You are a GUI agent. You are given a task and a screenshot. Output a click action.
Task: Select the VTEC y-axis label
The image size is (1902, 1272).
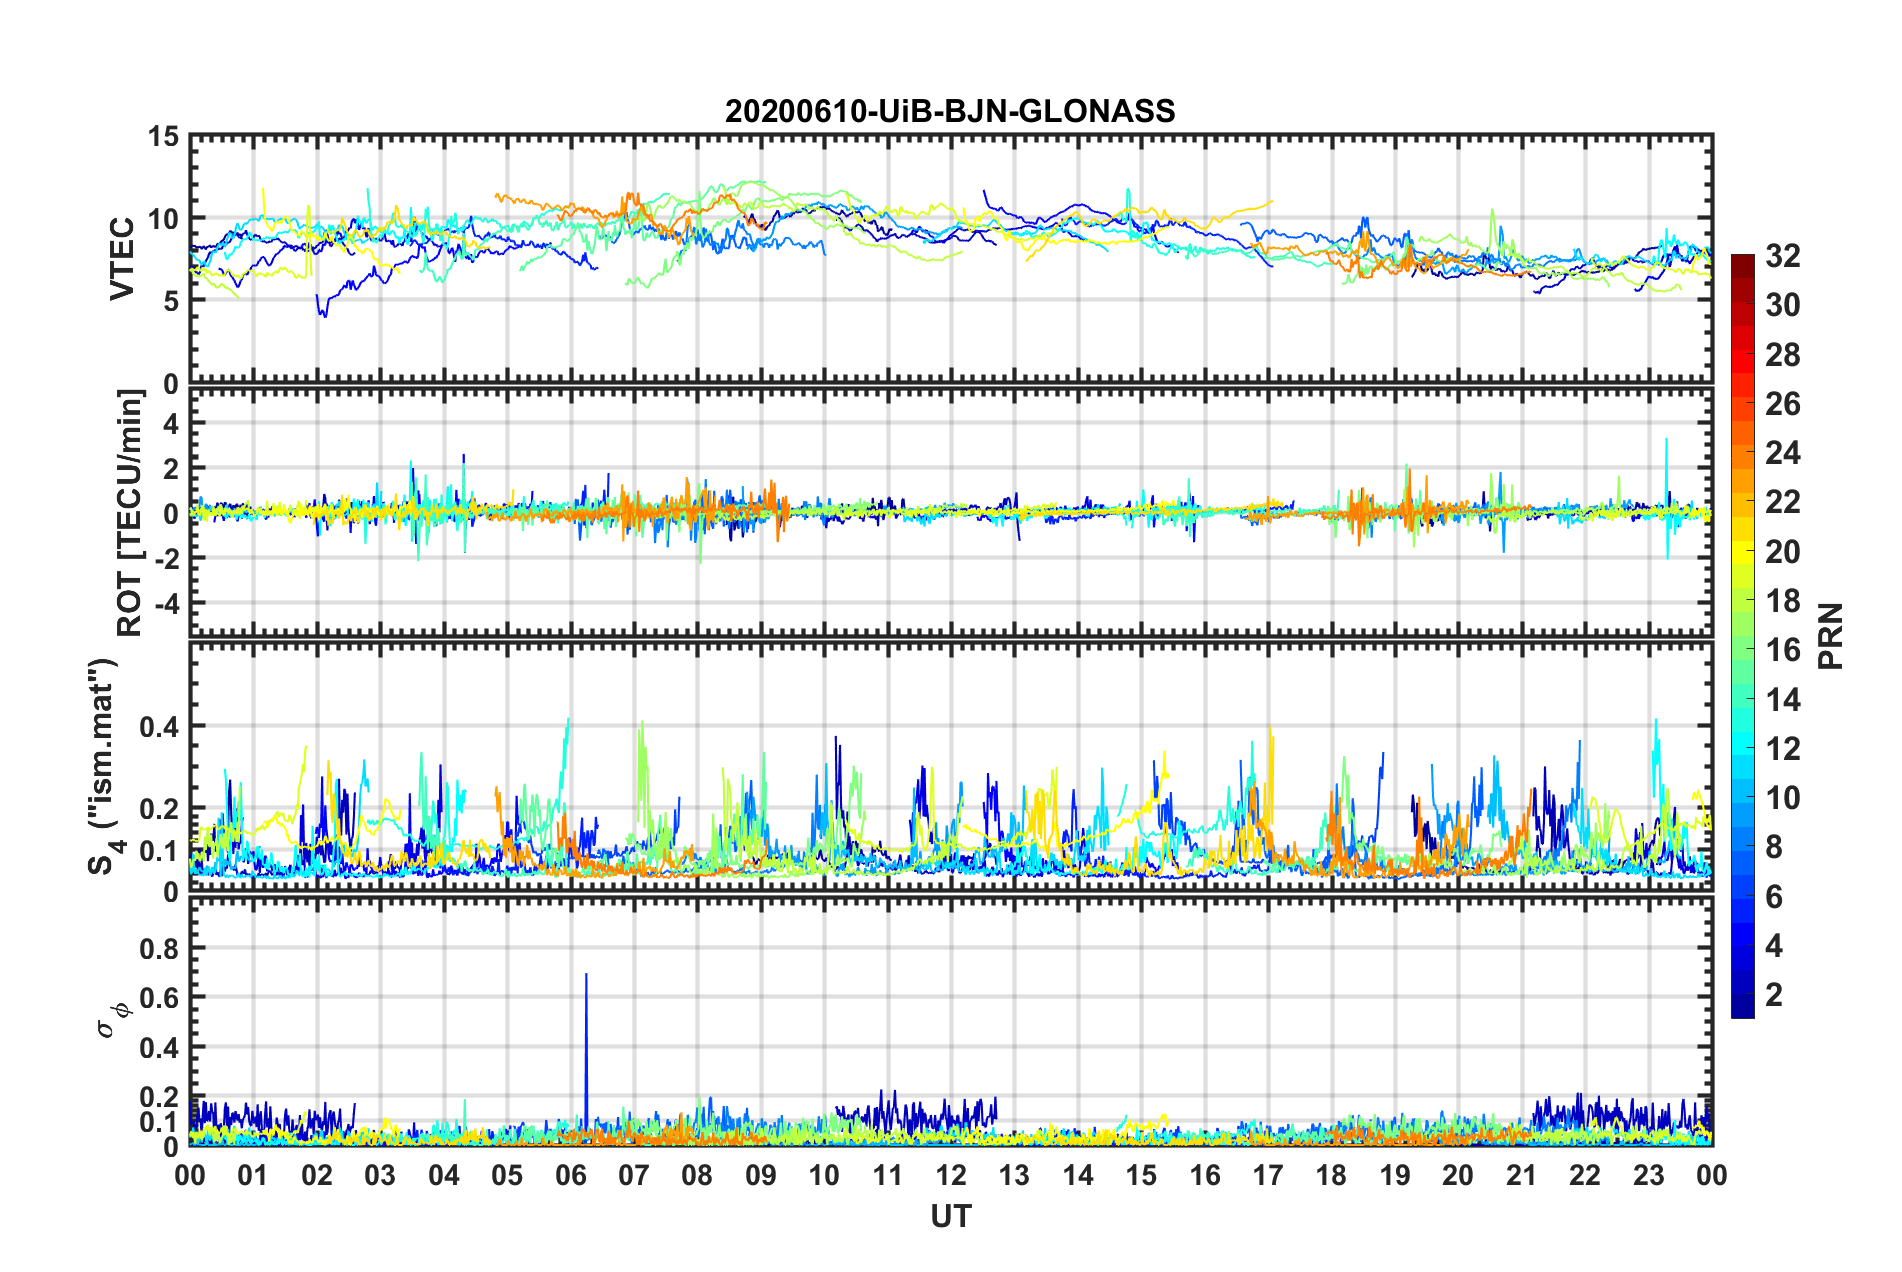click(122, 258)
